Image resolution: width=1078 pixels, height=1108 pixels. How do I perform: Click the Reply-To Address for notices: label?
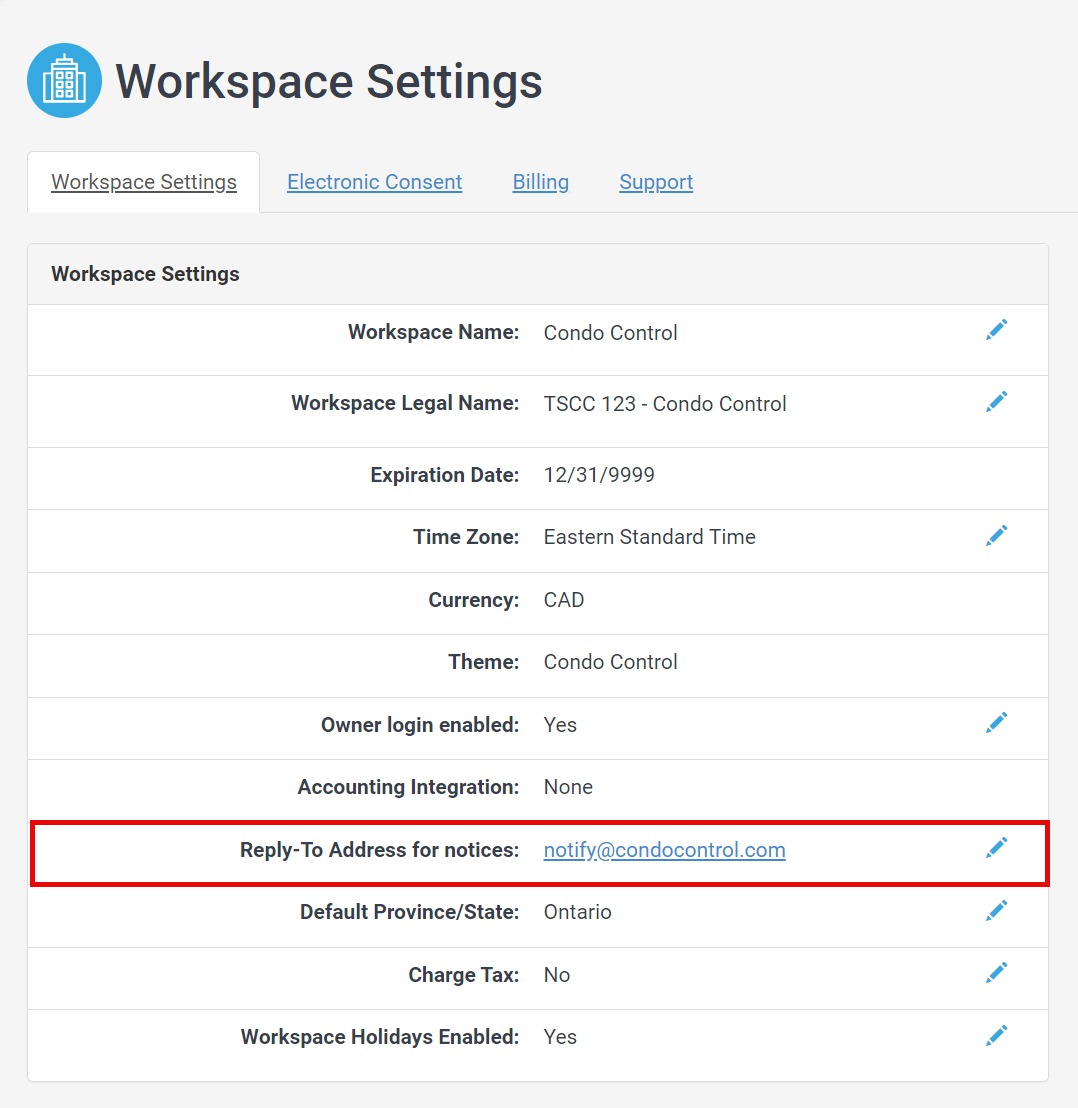point(380,850)
